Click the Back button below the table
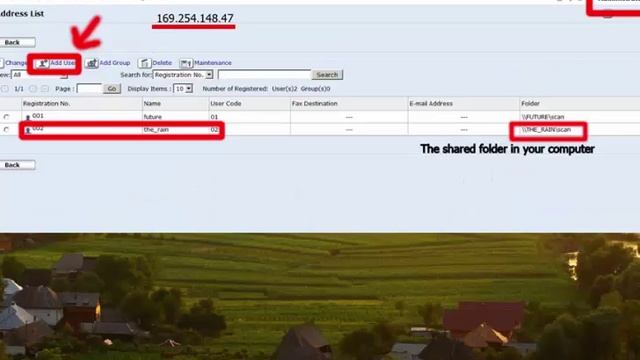The height and width of the screenshot is (360, 640). (17, 165)
